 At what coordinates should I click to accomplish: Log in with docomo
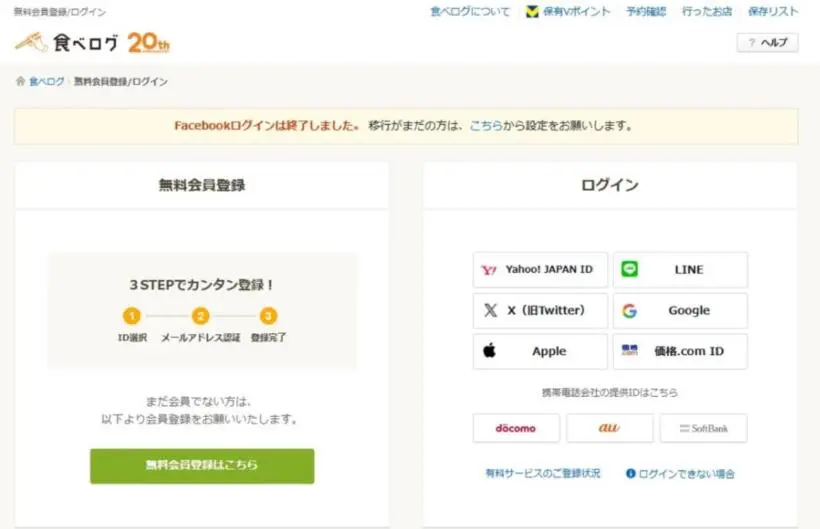[516, 428]
